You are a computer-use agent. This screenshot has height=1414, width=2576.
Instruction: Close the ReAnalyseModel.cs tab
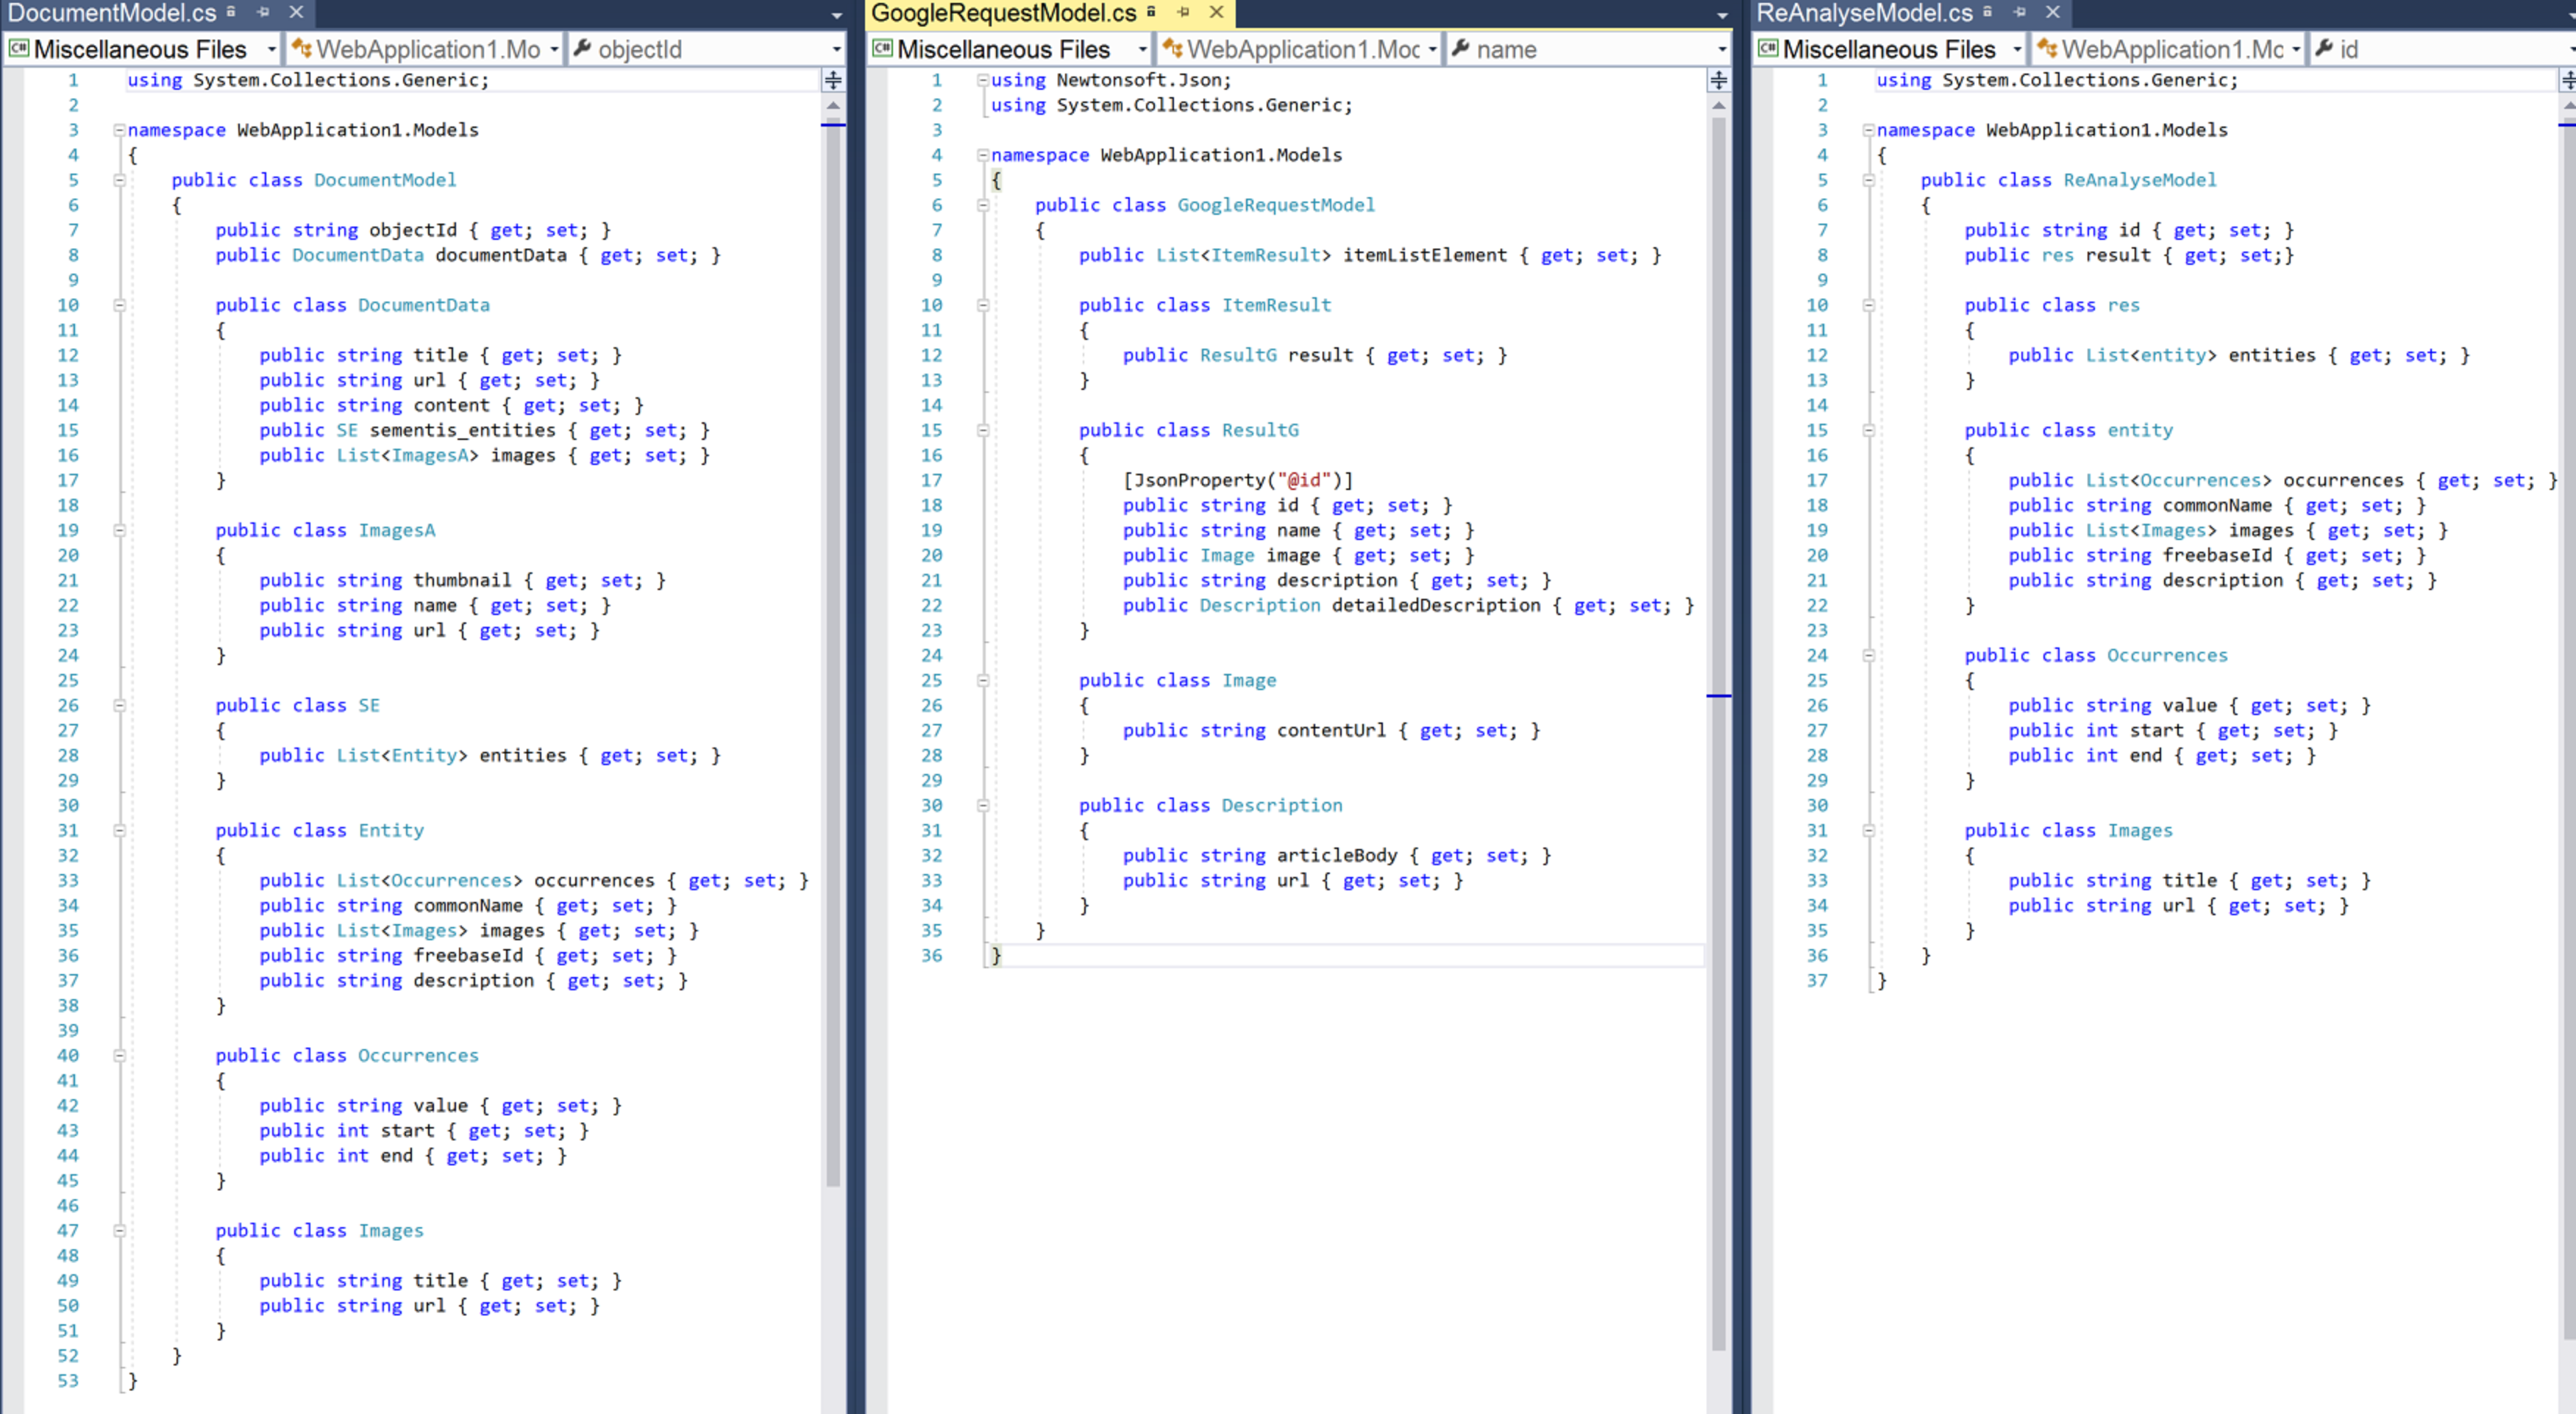click(x=2052, y=12)
